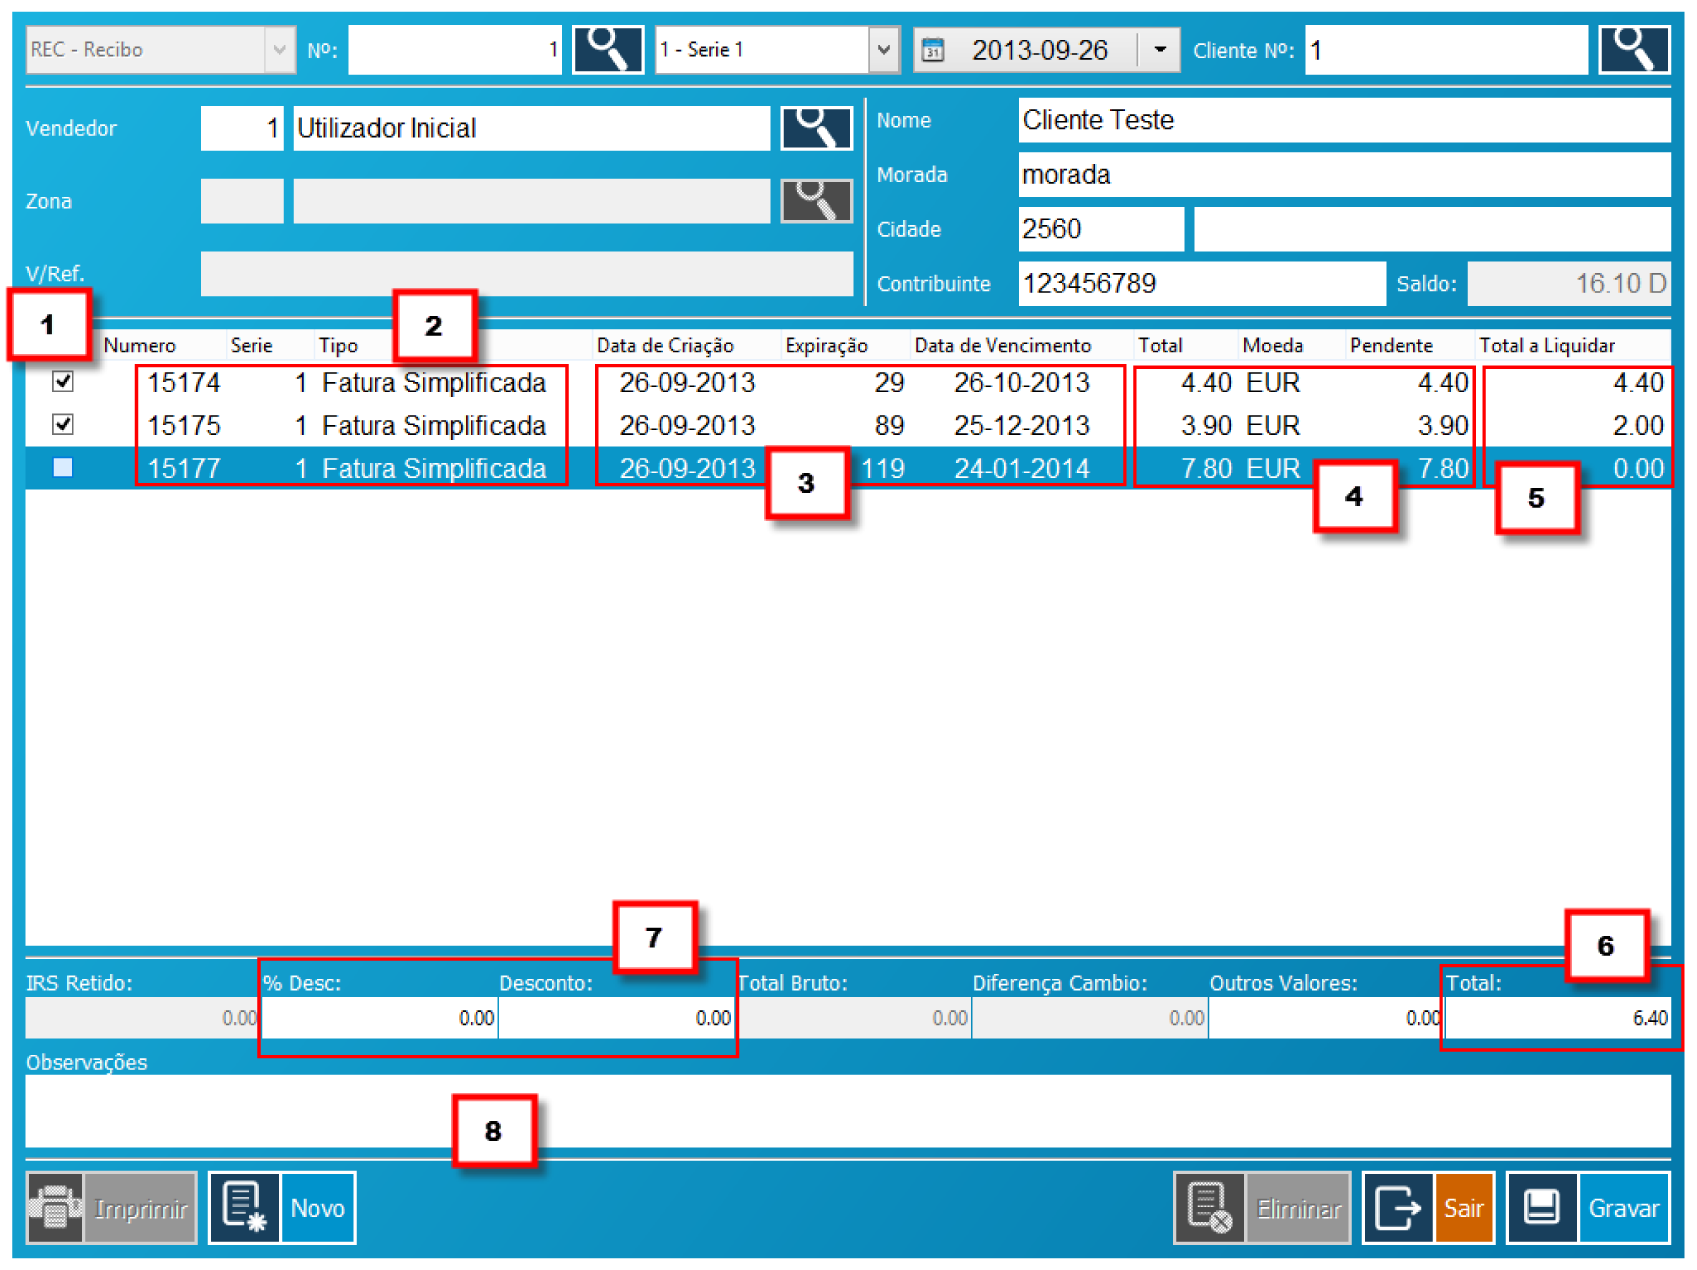The width and height of the screenshot is (1697, 1270).
Task: Uncheck the checkbox for invoice 15174
Action: [63, 382]
